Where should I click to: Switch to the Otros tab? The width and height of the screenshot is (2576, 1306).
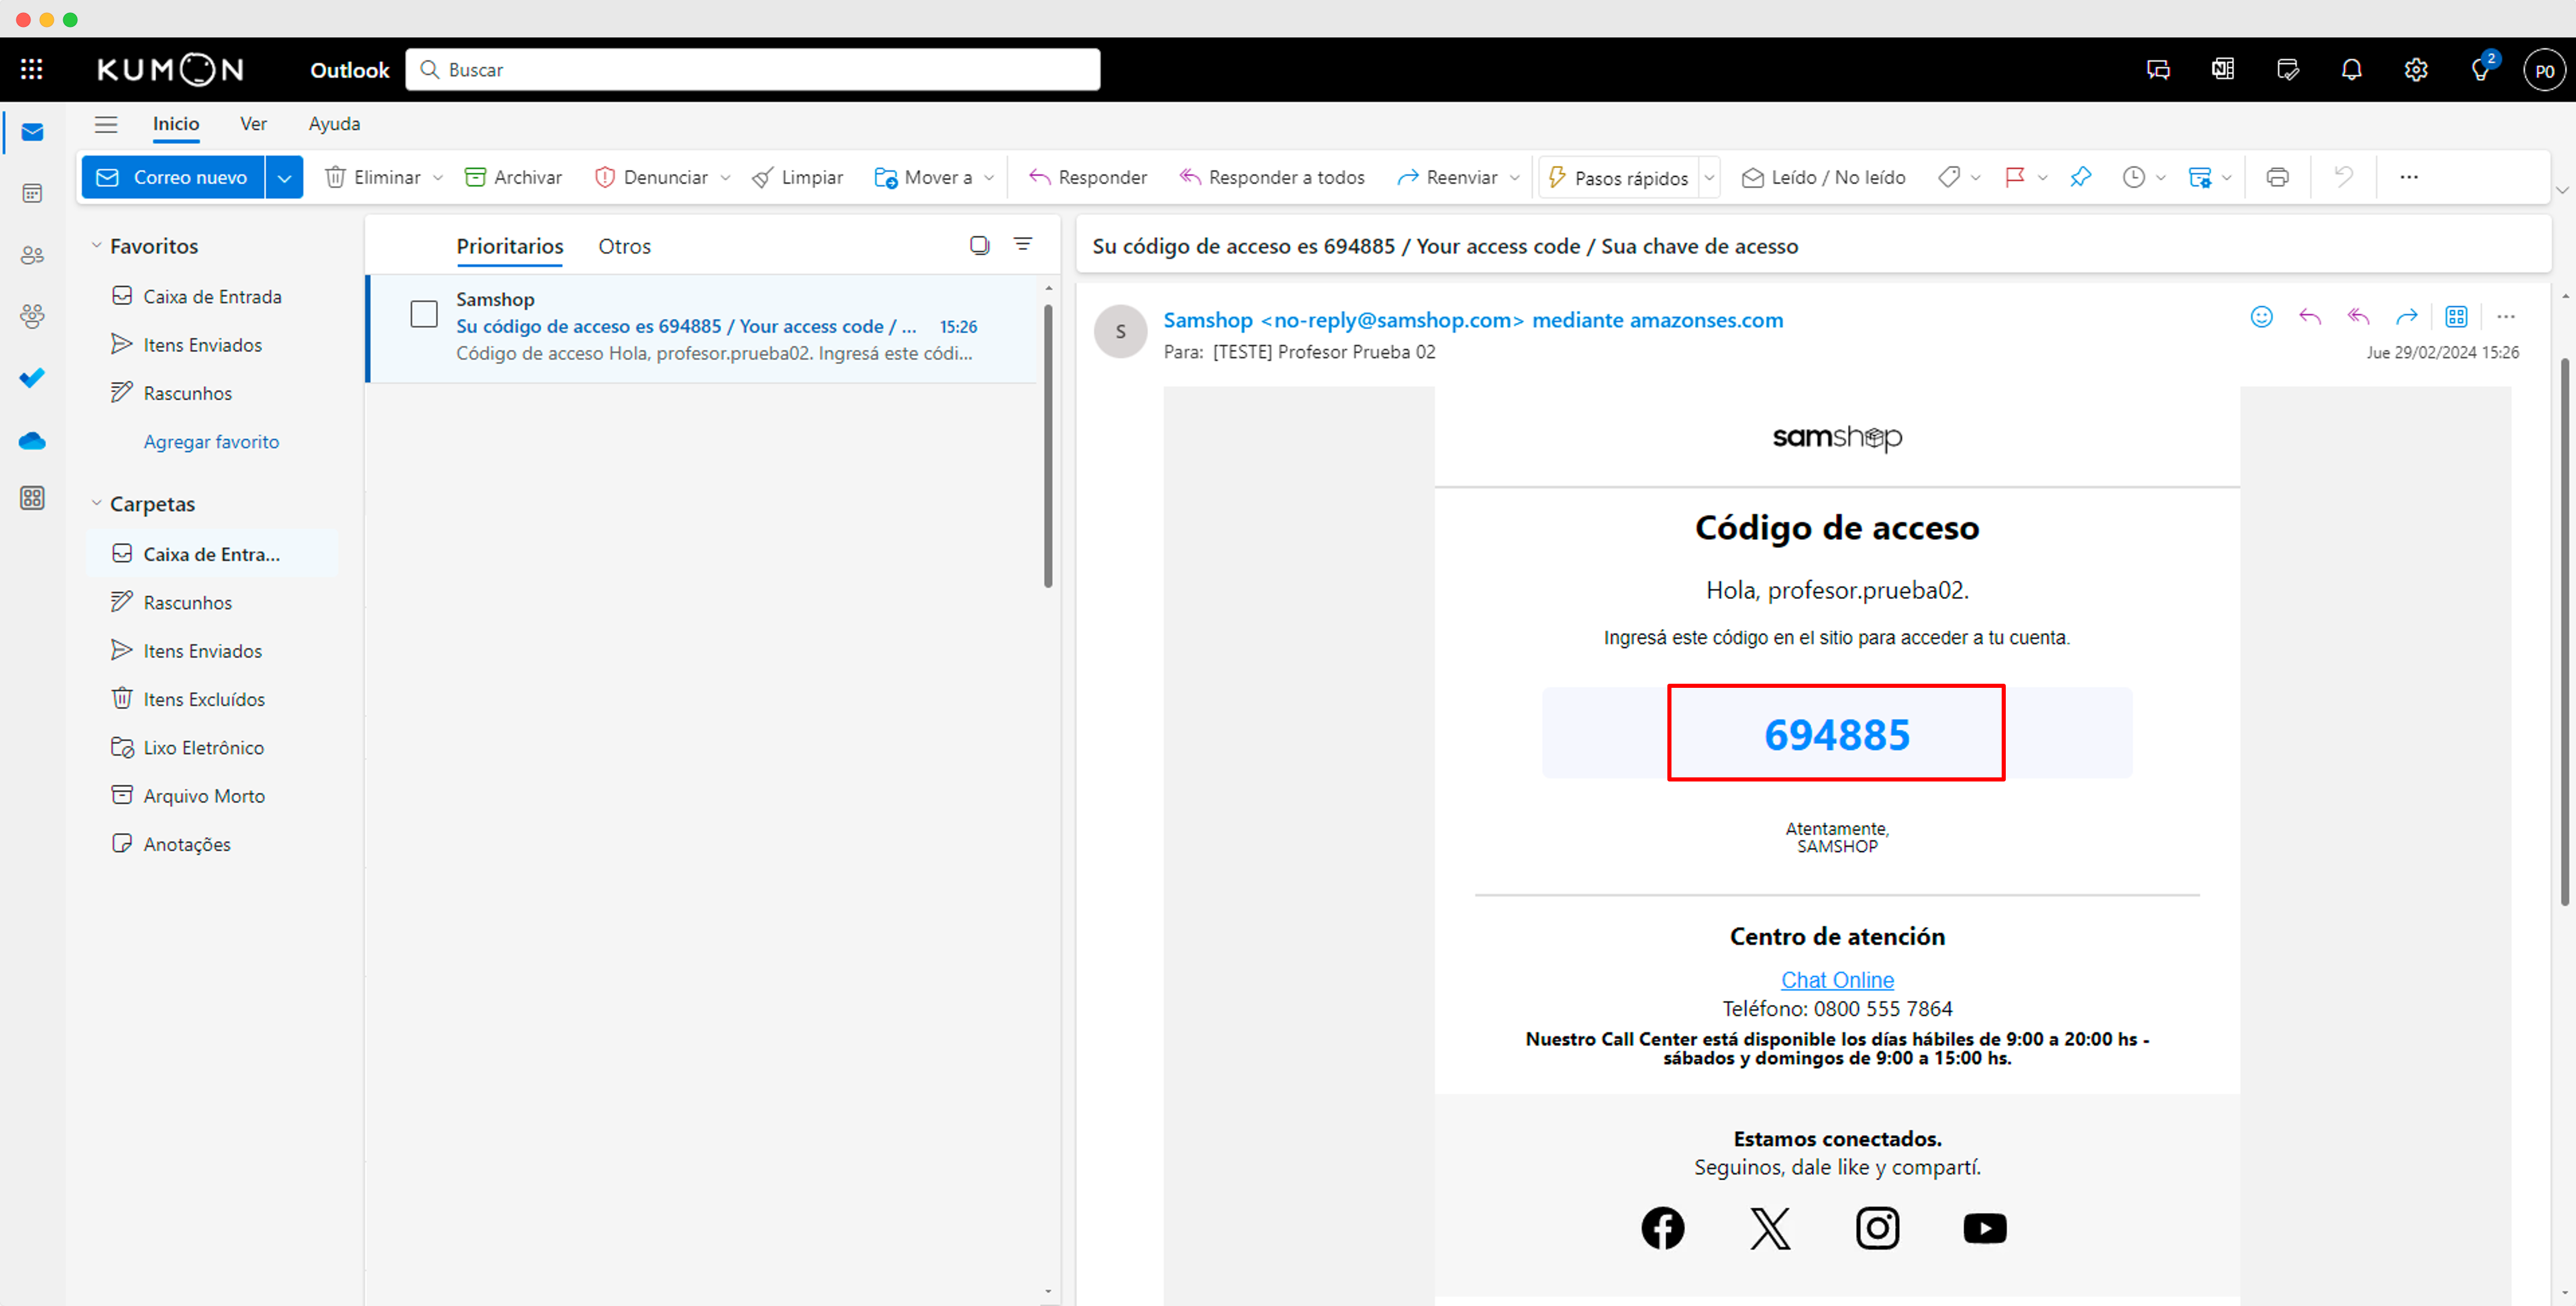624,246
